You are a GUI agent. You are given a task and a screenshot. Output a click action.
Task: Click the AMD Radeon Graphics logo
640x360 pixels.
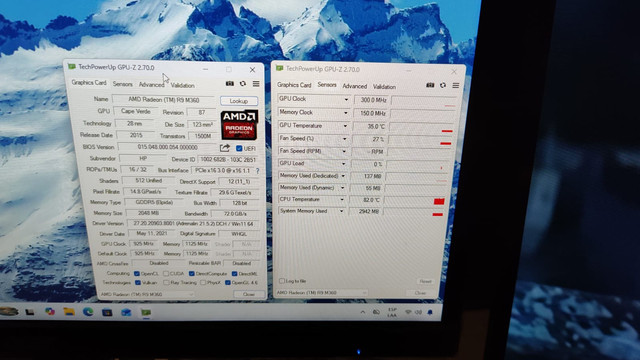pos(239,124)
